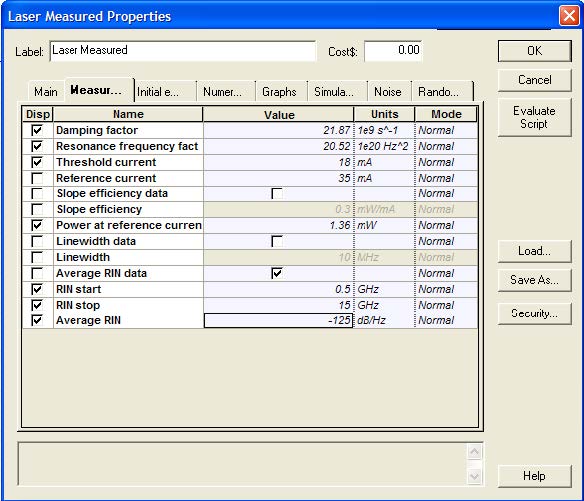
Task: Toggle Disp checkbox for RIN stop
Action: (x=37, y=305)
